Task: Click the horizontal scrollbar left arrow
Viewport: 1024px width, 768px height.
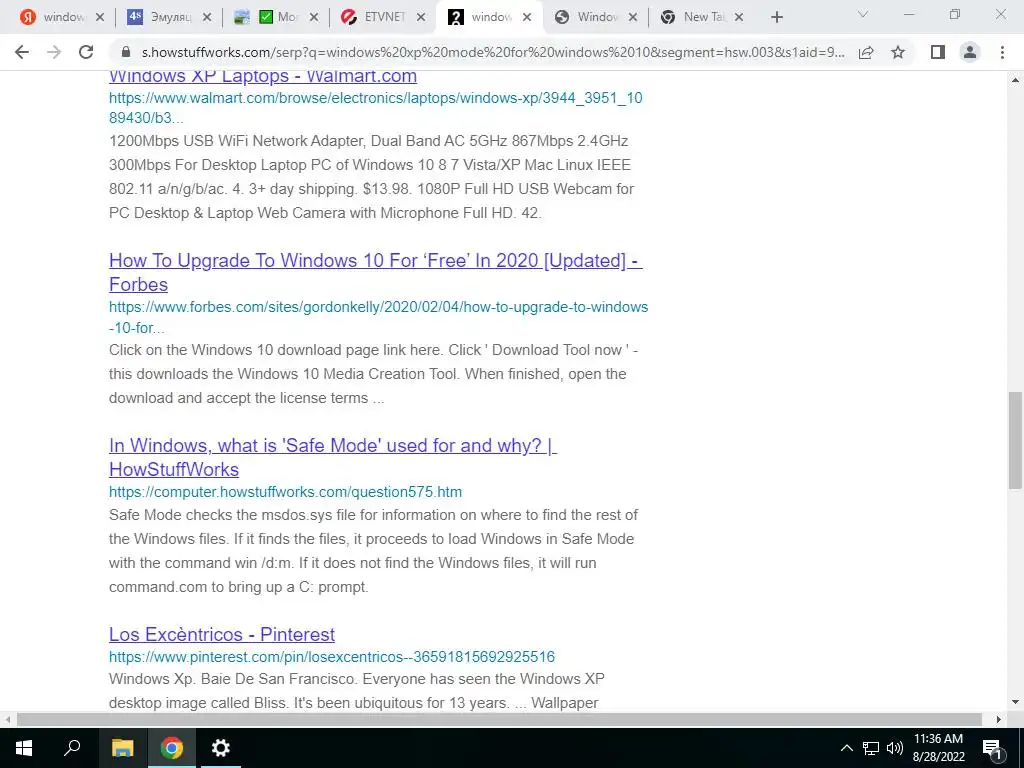Action: point(7,719)
